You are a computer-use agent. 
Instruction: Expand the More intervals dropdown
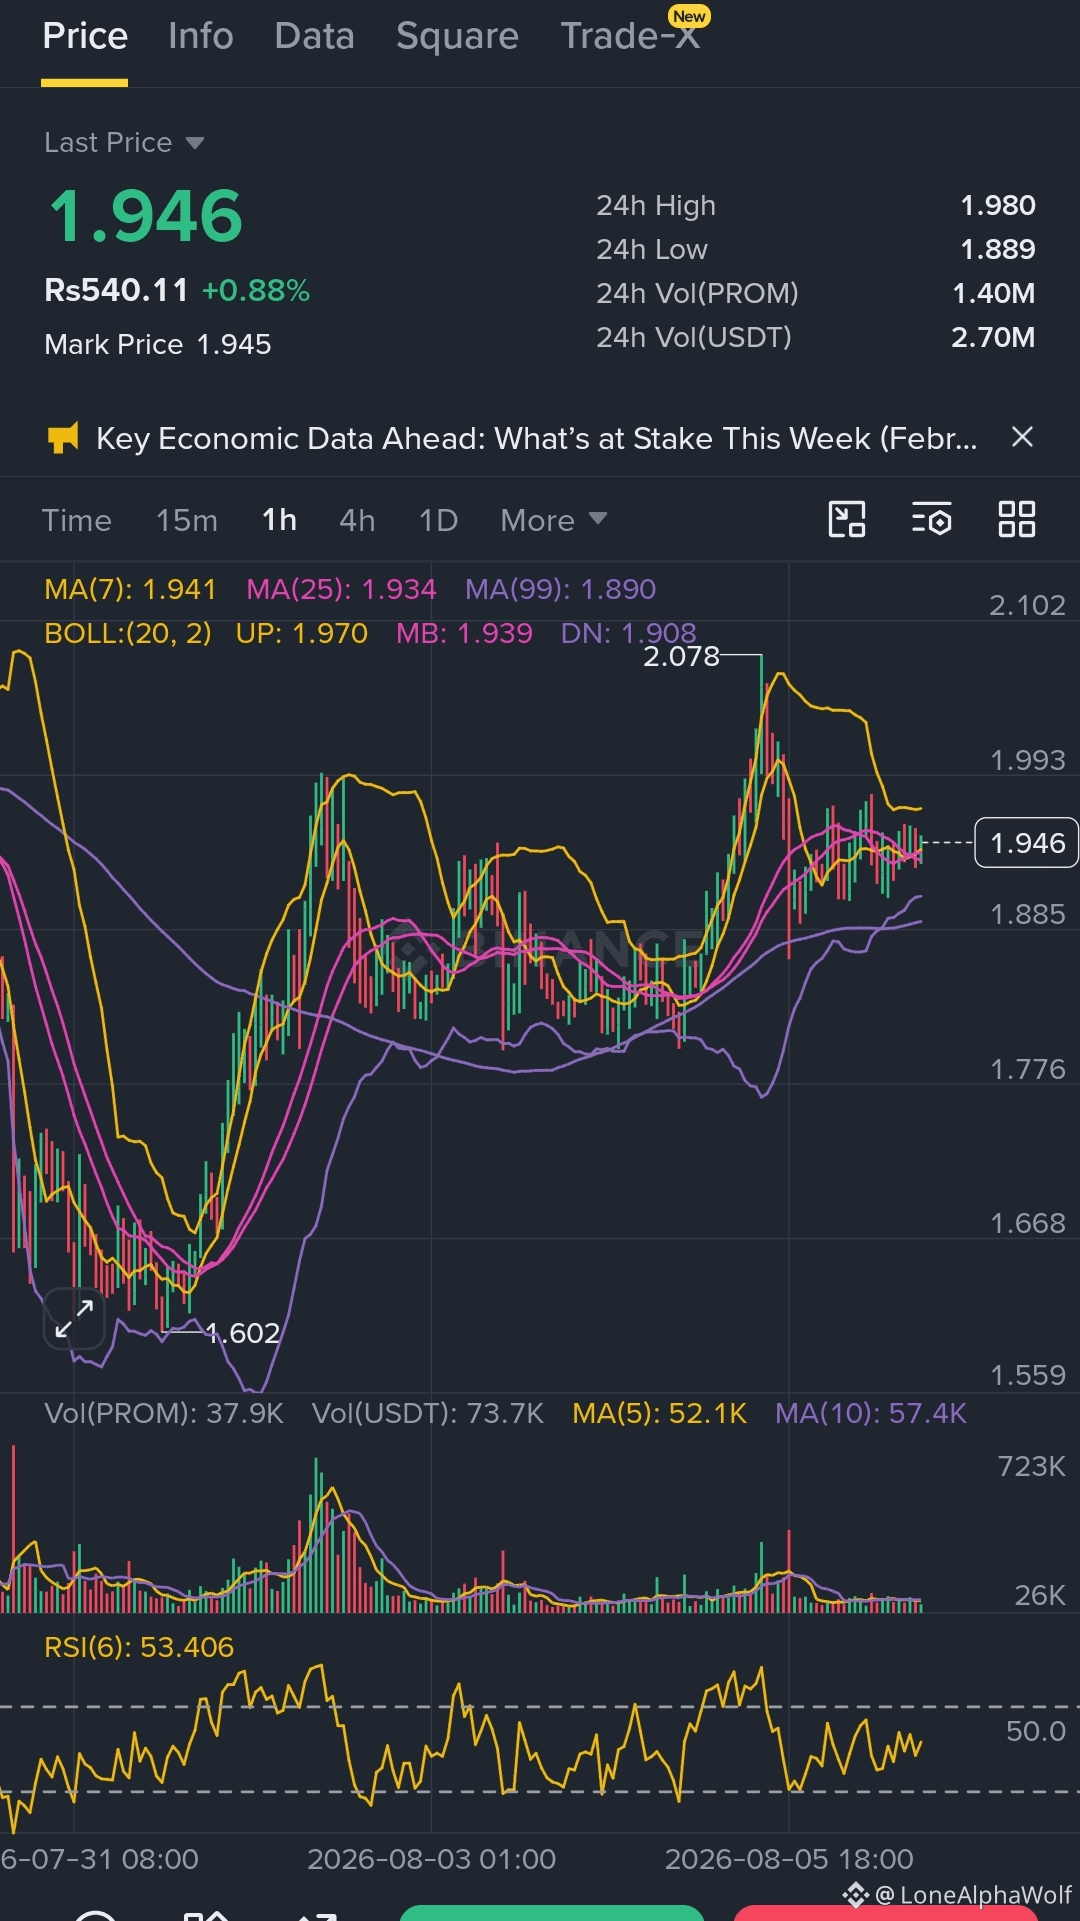553,520
